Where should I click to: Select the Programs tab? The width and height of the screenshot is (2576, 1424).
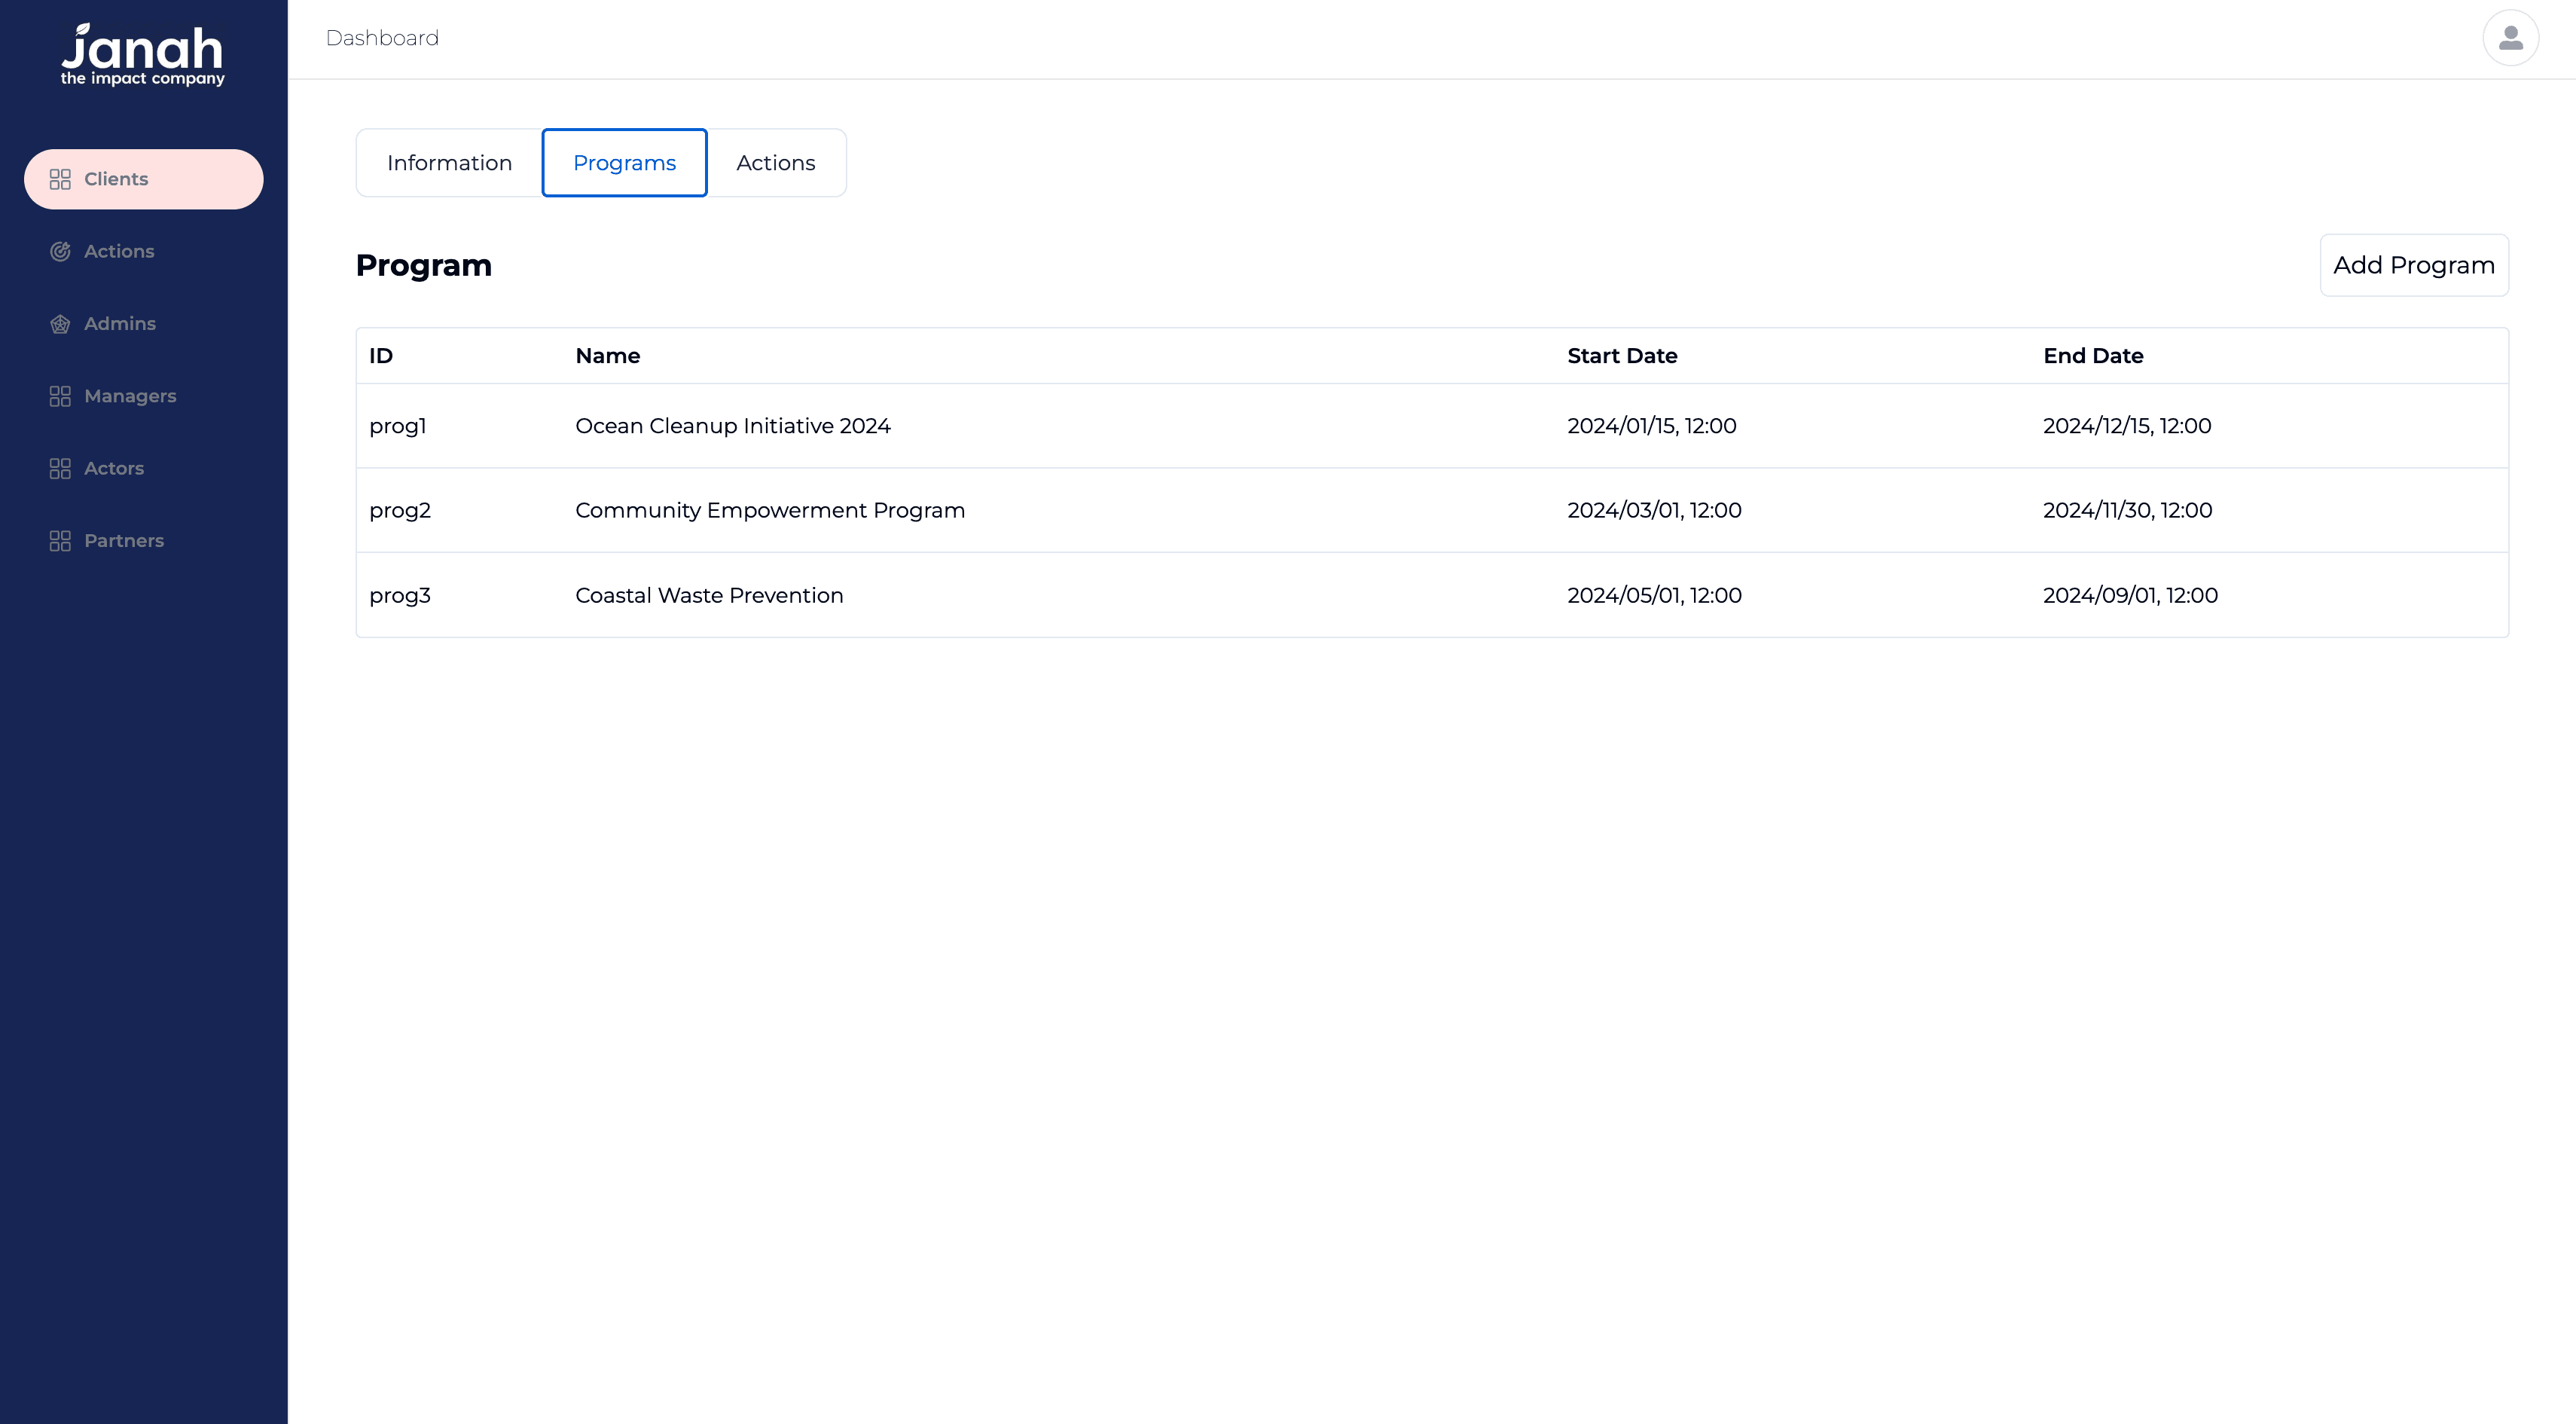[x=624, y=163]
